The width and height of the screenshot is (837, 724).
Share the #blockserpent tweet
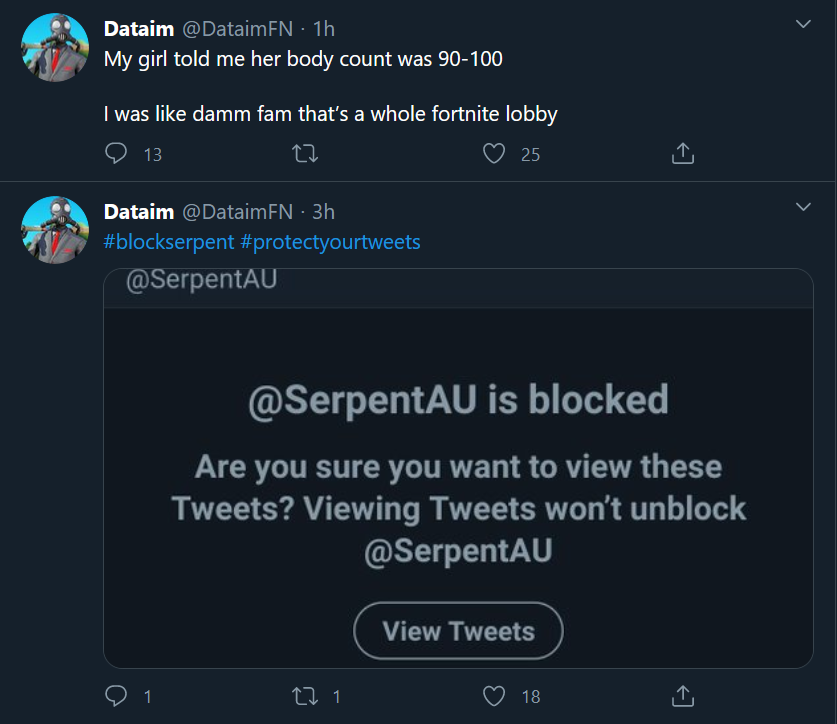(x=682, y=696)
